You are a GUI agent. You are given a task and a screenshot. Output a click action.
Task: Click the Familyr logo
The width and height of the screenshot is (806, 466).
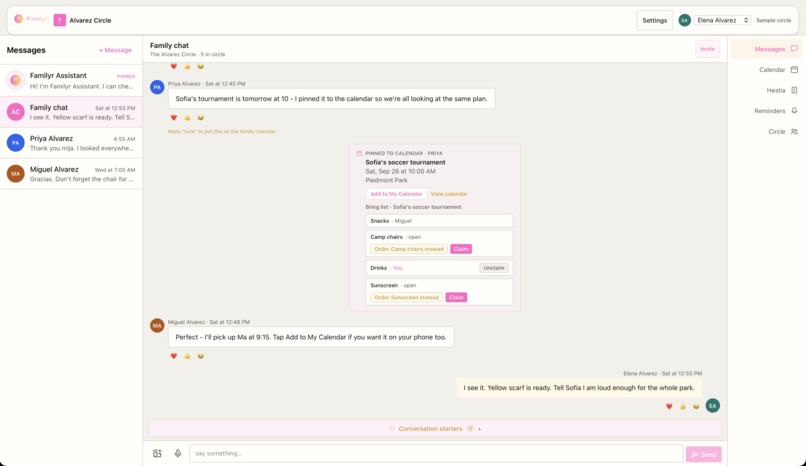[30, 20]
